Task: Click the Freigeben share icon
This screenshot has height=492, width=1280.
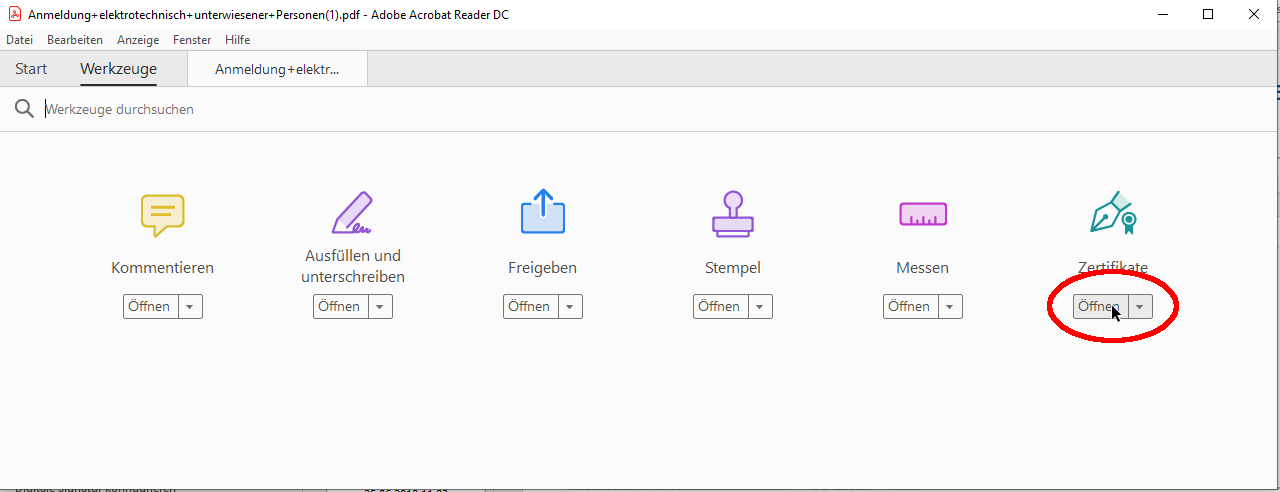Action: [542, 213]
